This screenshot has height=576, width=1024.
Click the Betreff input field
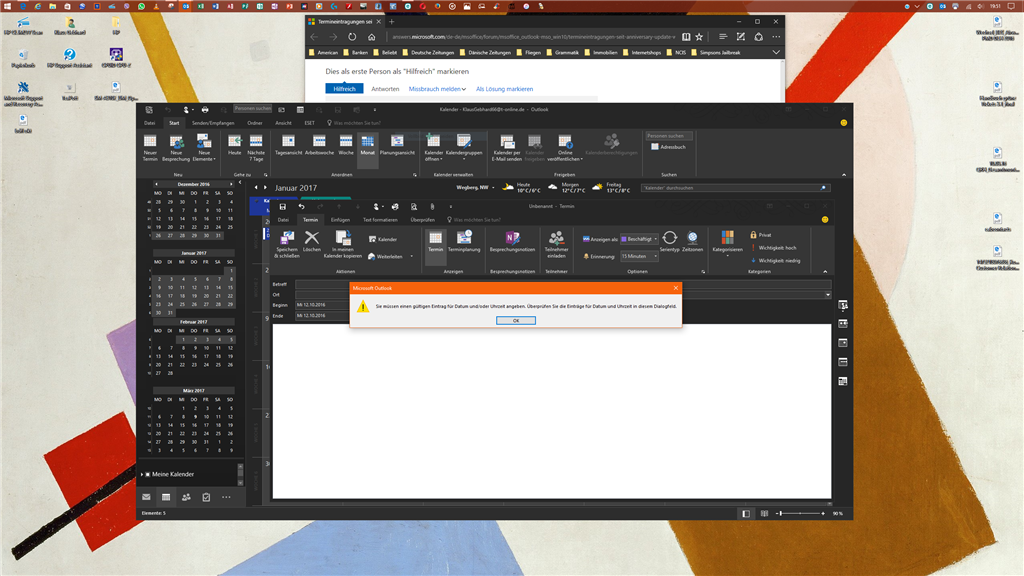[x=563, y=284]
